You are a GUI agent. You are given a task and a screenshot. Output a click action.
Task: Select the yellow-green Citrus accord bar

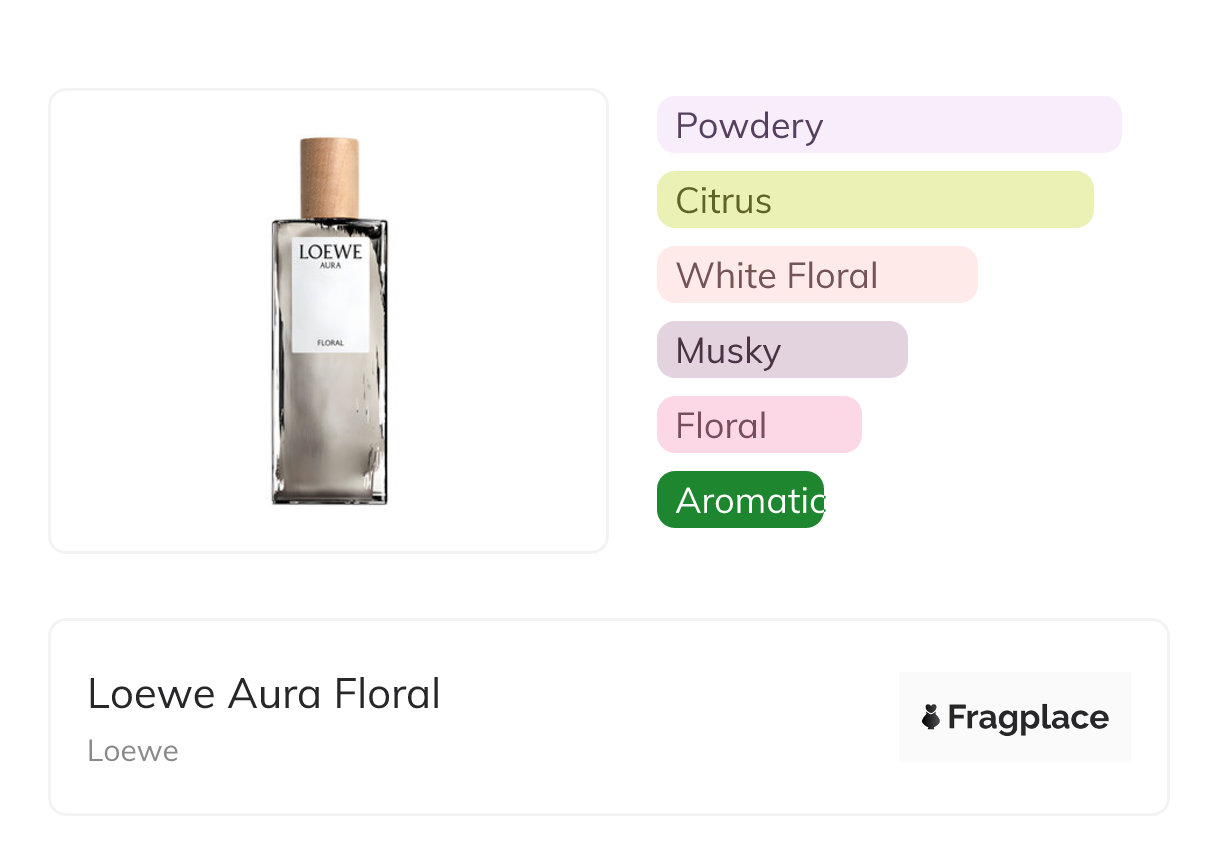click(874, 200)
